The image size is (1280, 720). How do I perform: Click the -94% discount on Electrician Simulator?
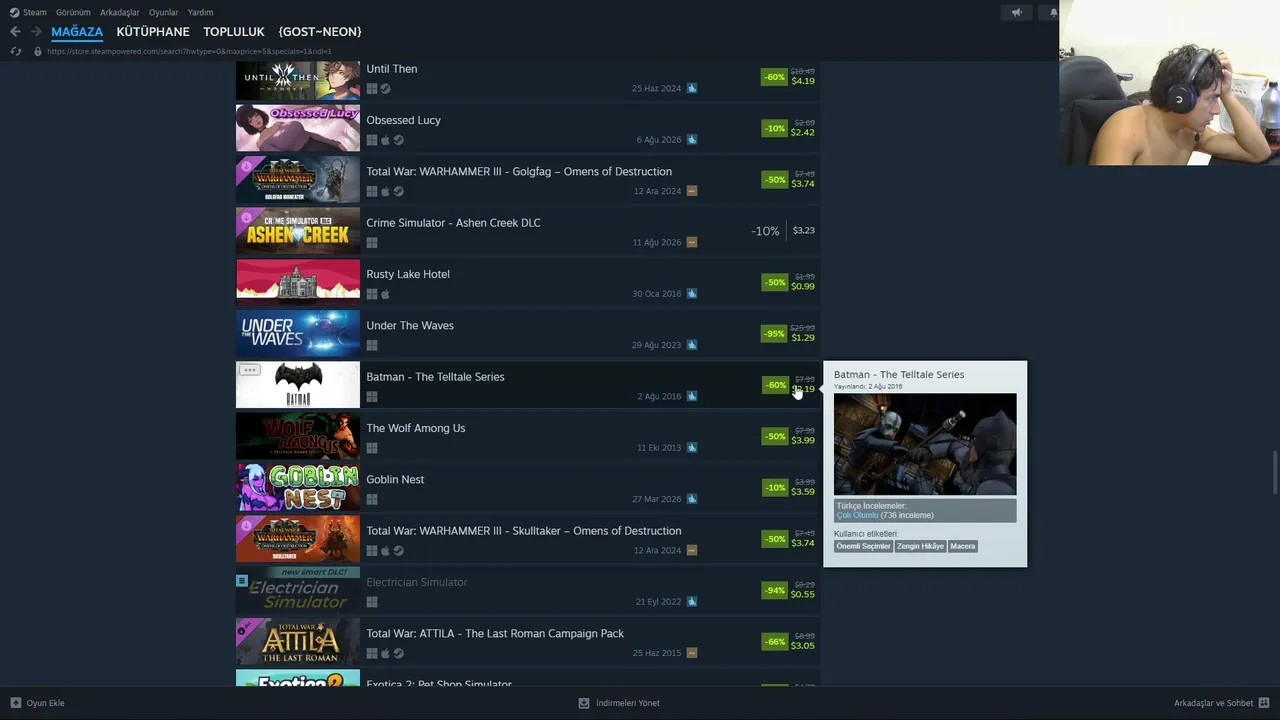[x=774, y=591]
